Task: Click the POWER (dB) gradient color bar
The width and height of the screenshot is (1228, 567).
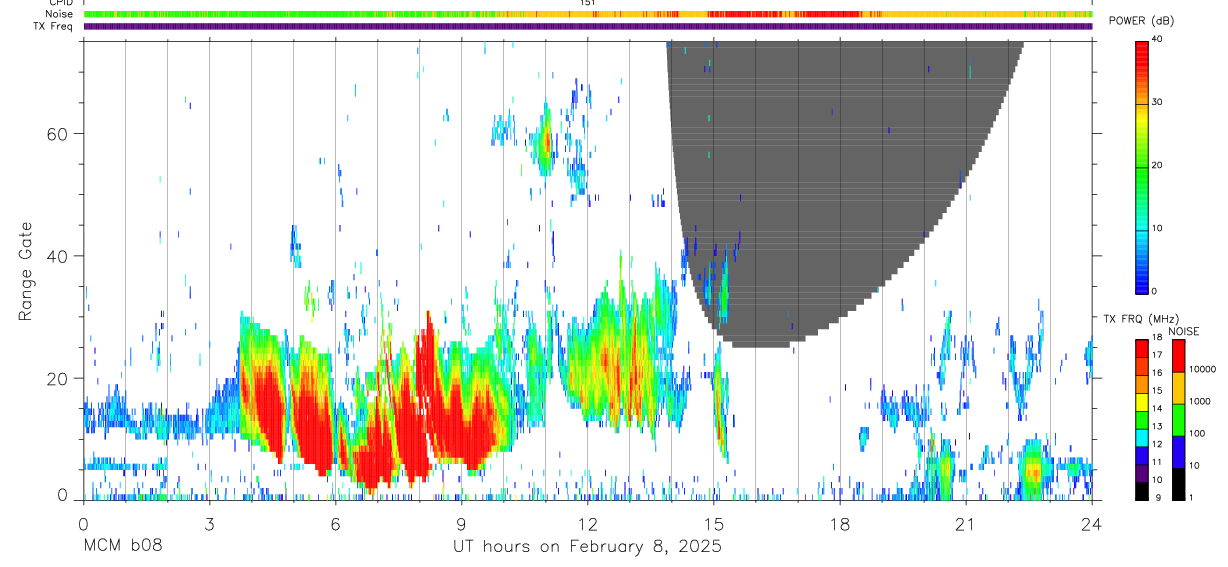Action: 1142,166
